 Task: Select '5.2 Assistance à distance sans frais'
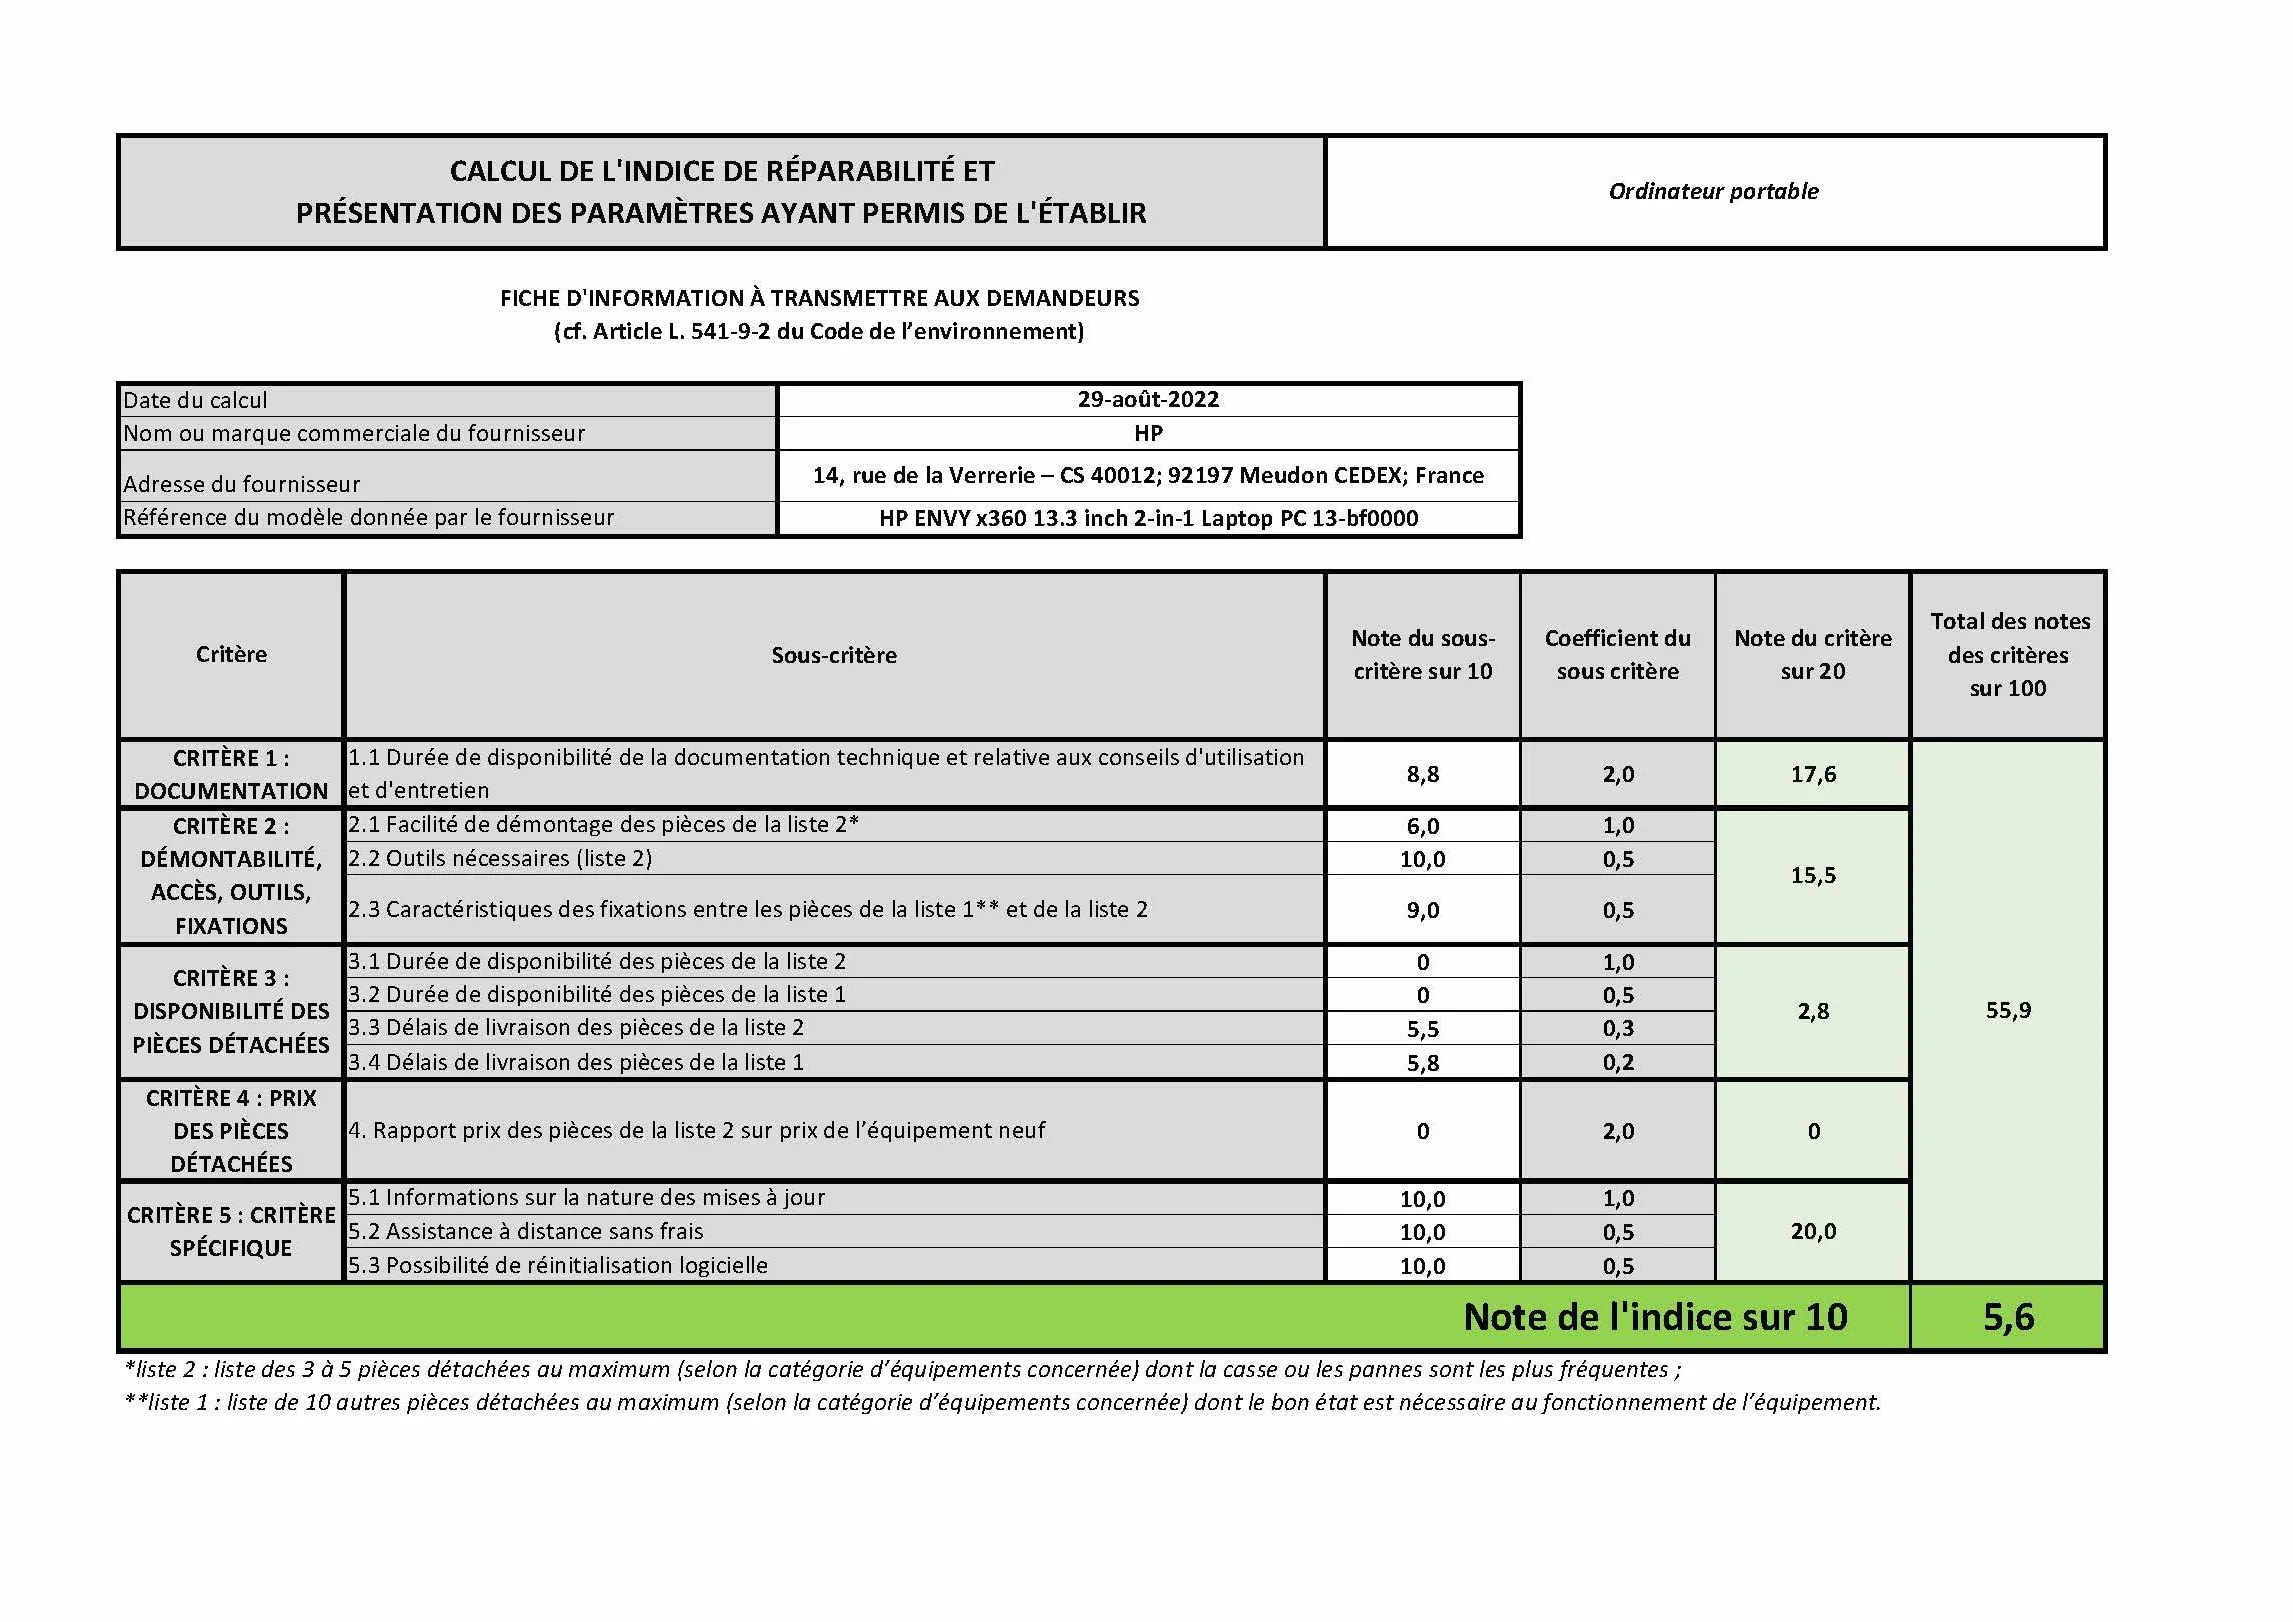pyautogui.click(x=526, y=1231)
